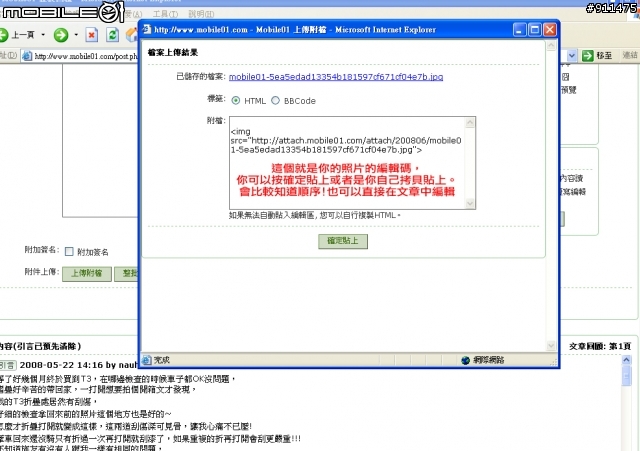Click the 完成 status bar text

[162, 360]
